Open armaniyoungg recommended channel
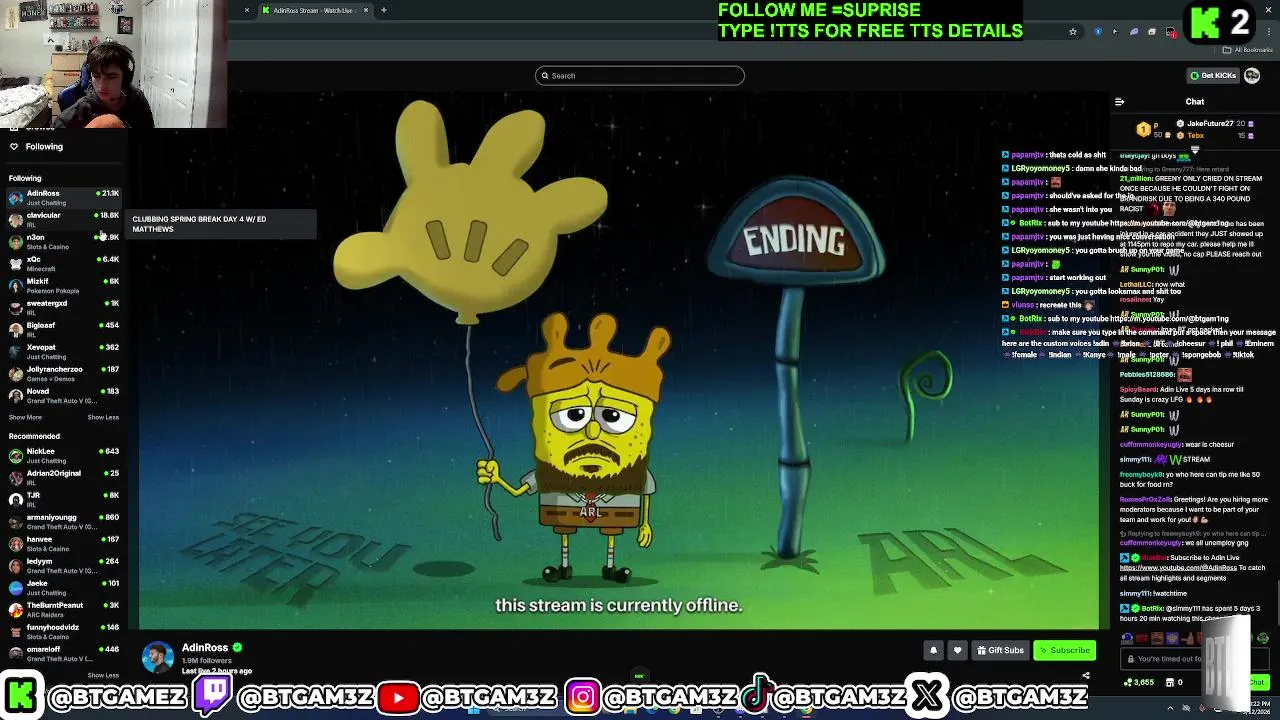 click(x=63, y=521)
